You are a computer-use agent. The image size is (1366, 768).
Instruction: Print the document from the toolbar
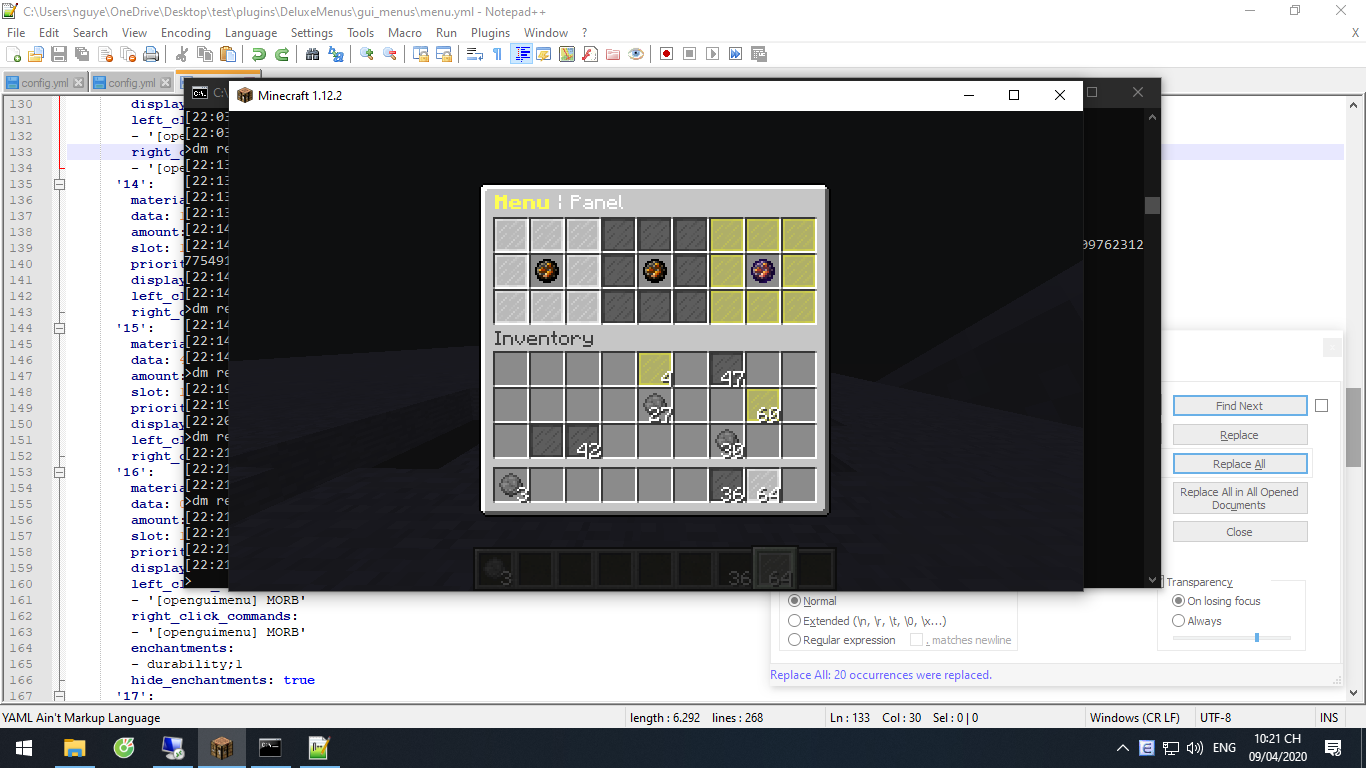[151, 54]
